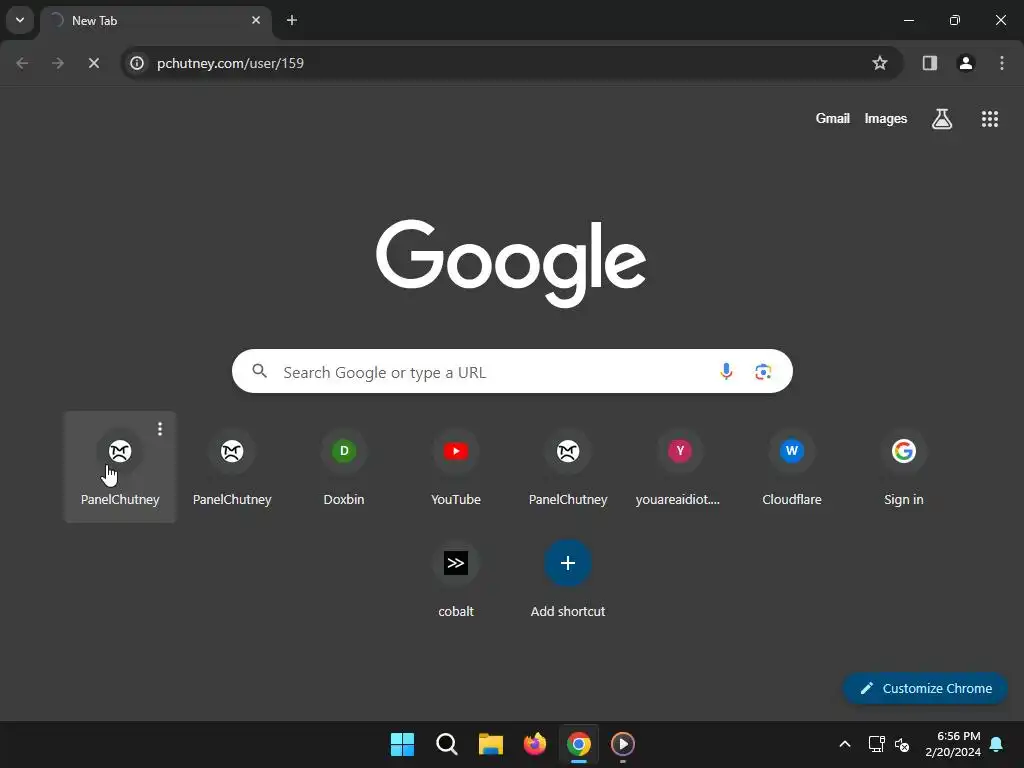Image resolution: width=1024 pixels, height=768 pixels.
Task: Open the Google Sign in shortcut
Action: click(x=904, y=467)
